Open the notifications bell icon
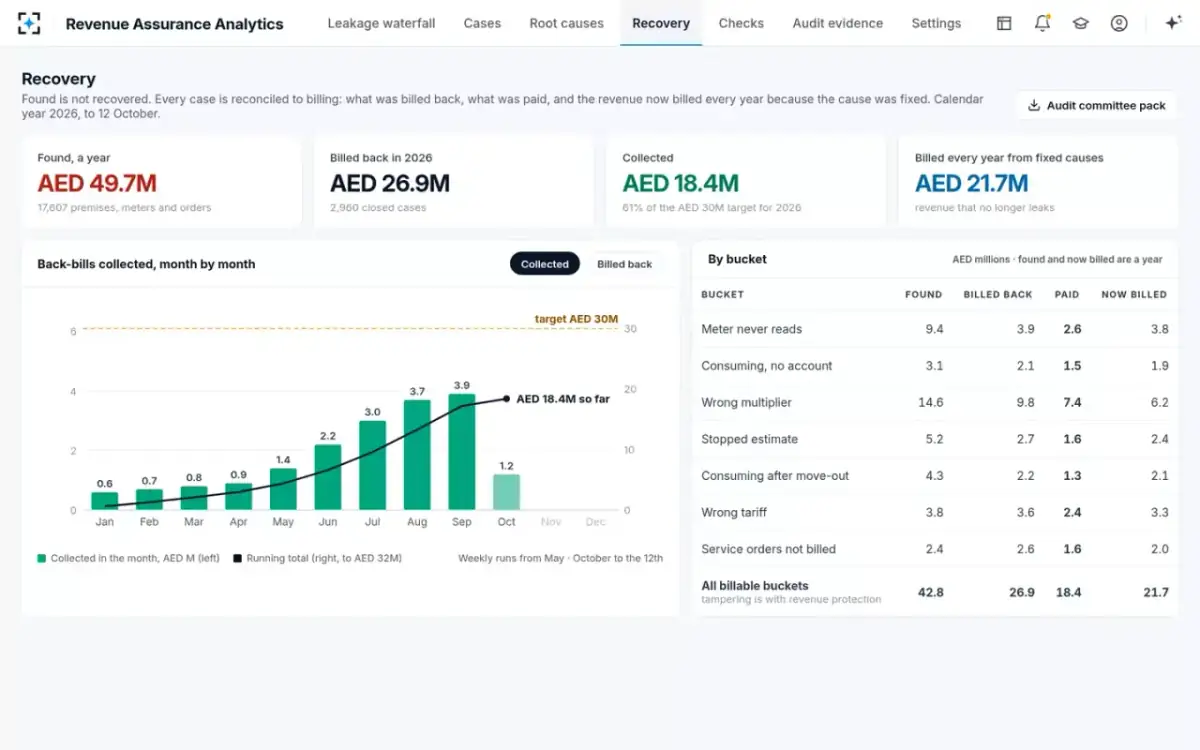This screenshot has height=750, width=1200. (1042, 23)
